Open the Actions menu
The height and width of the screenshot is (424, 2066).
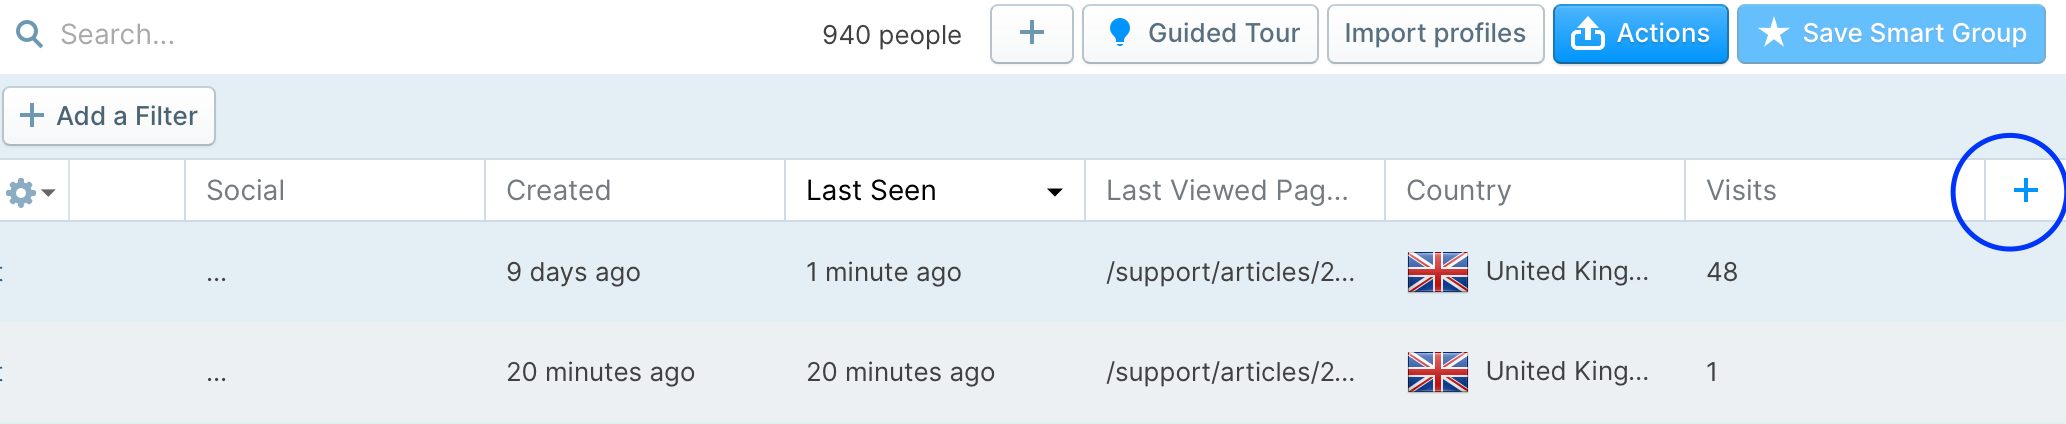click(1640, 34)
